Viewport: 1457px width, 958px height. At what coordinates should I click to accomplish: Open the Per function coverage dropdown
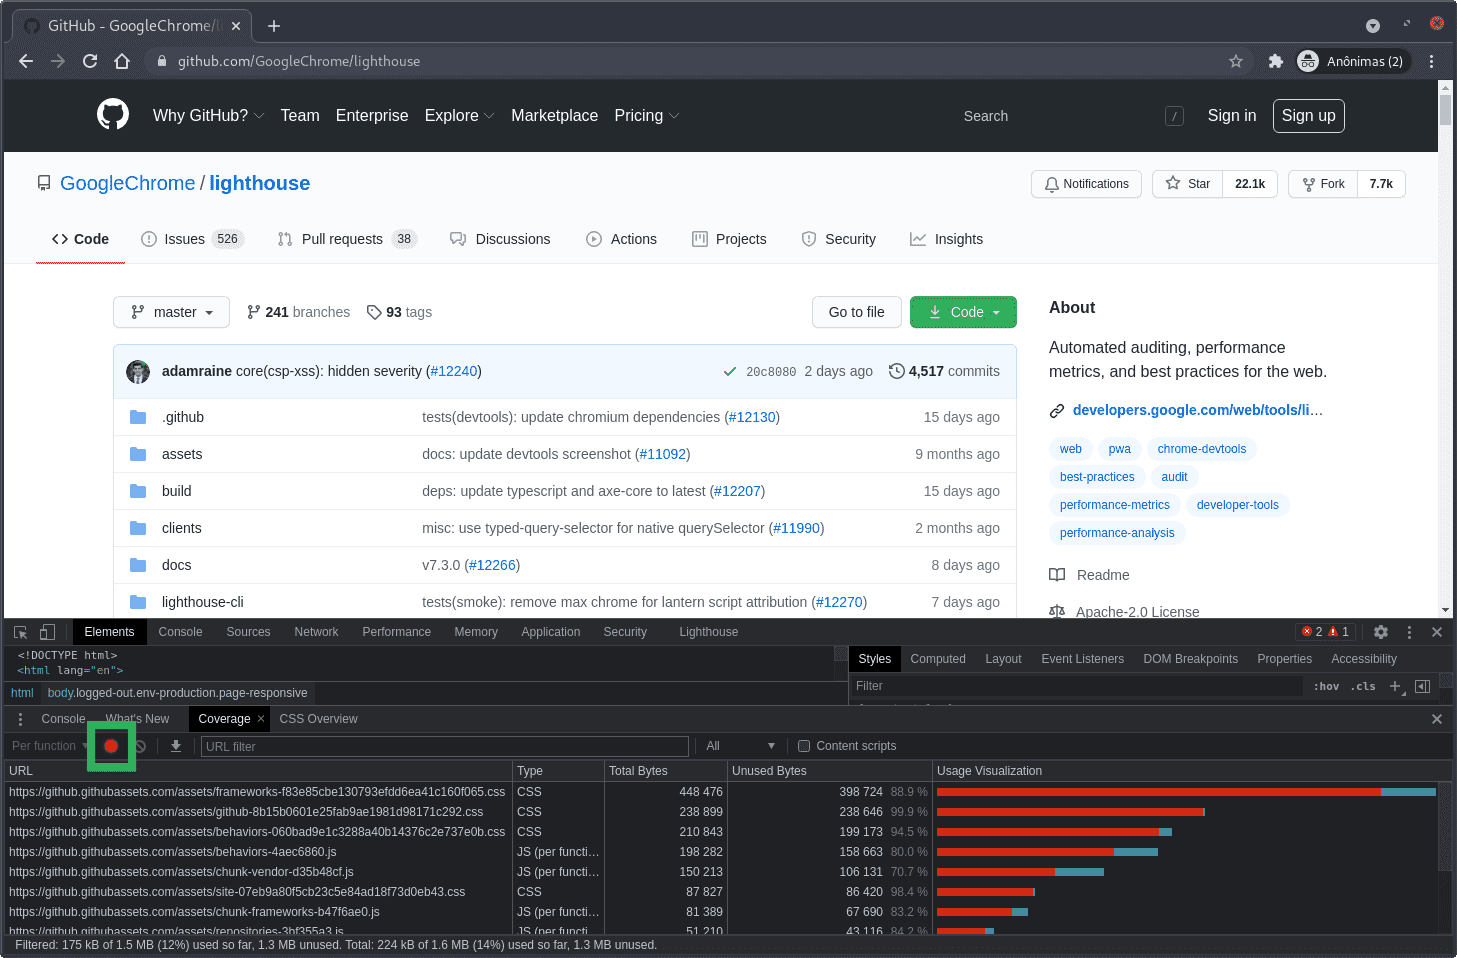coord(50,746)
